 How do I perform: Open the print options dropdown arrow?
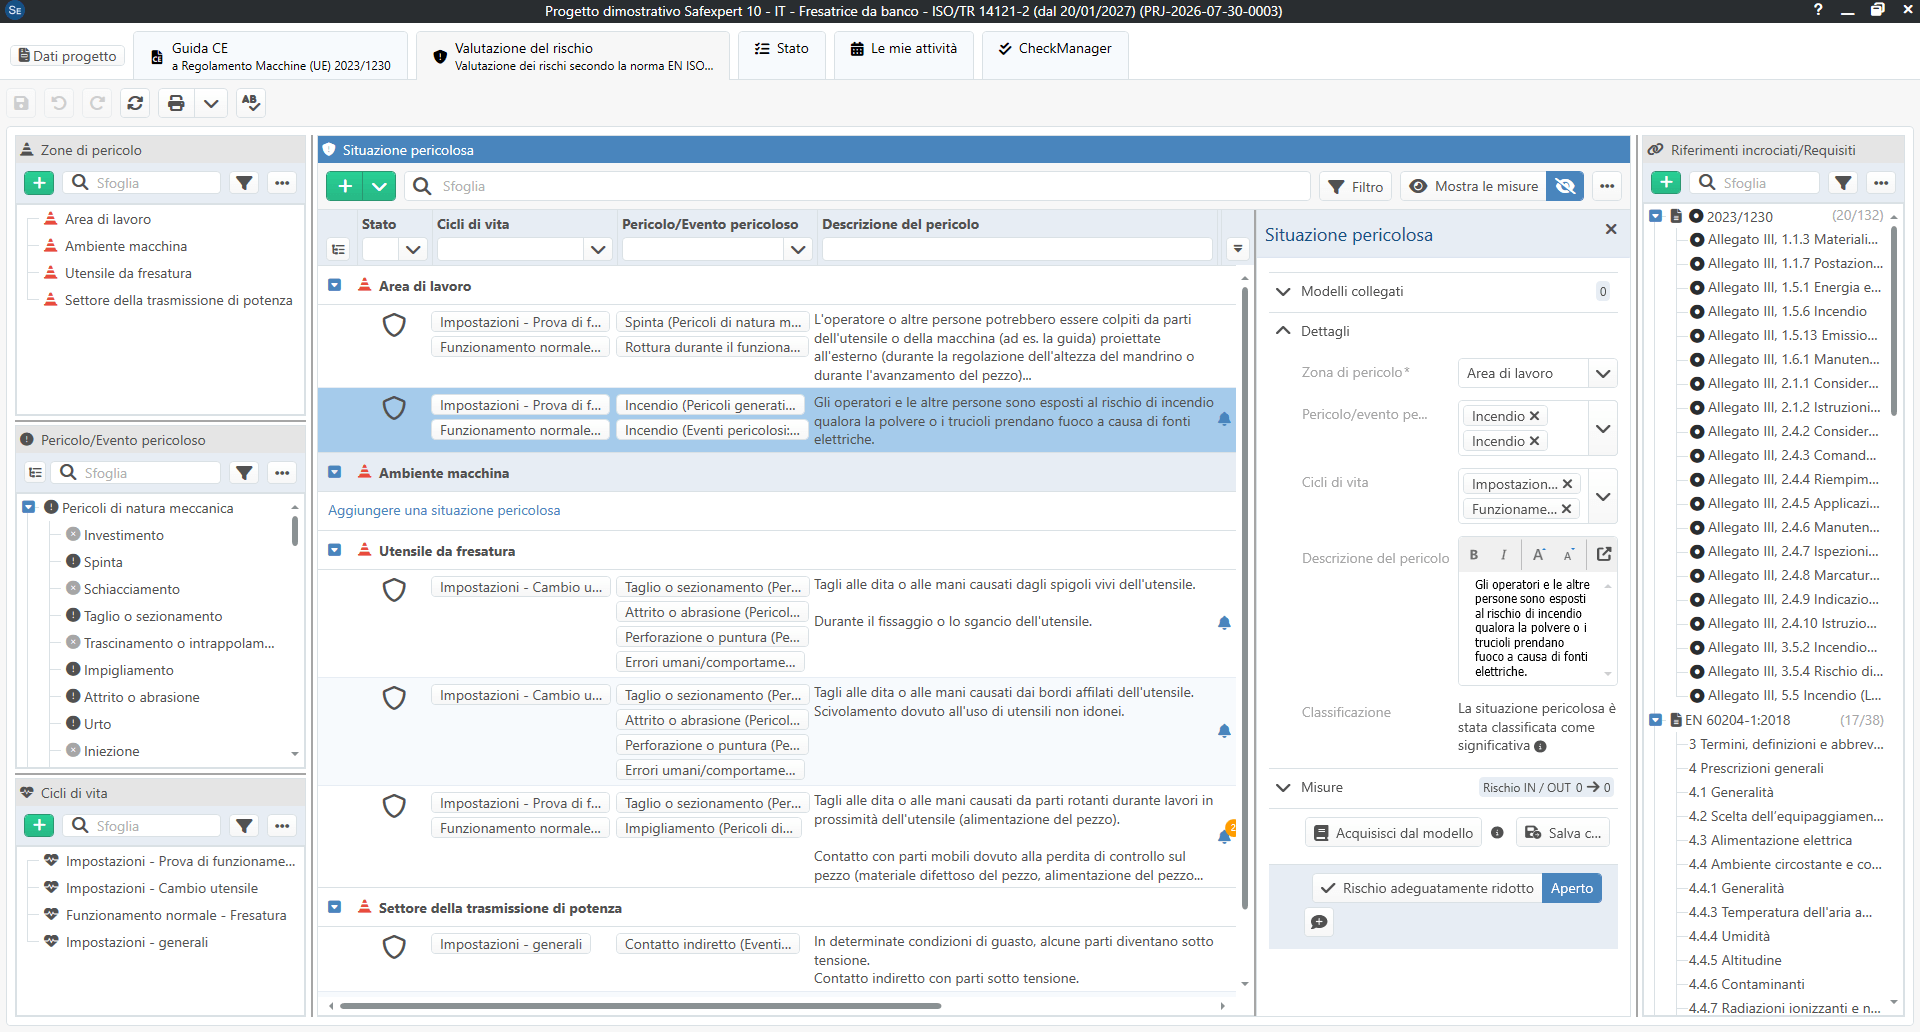[211, 103]
